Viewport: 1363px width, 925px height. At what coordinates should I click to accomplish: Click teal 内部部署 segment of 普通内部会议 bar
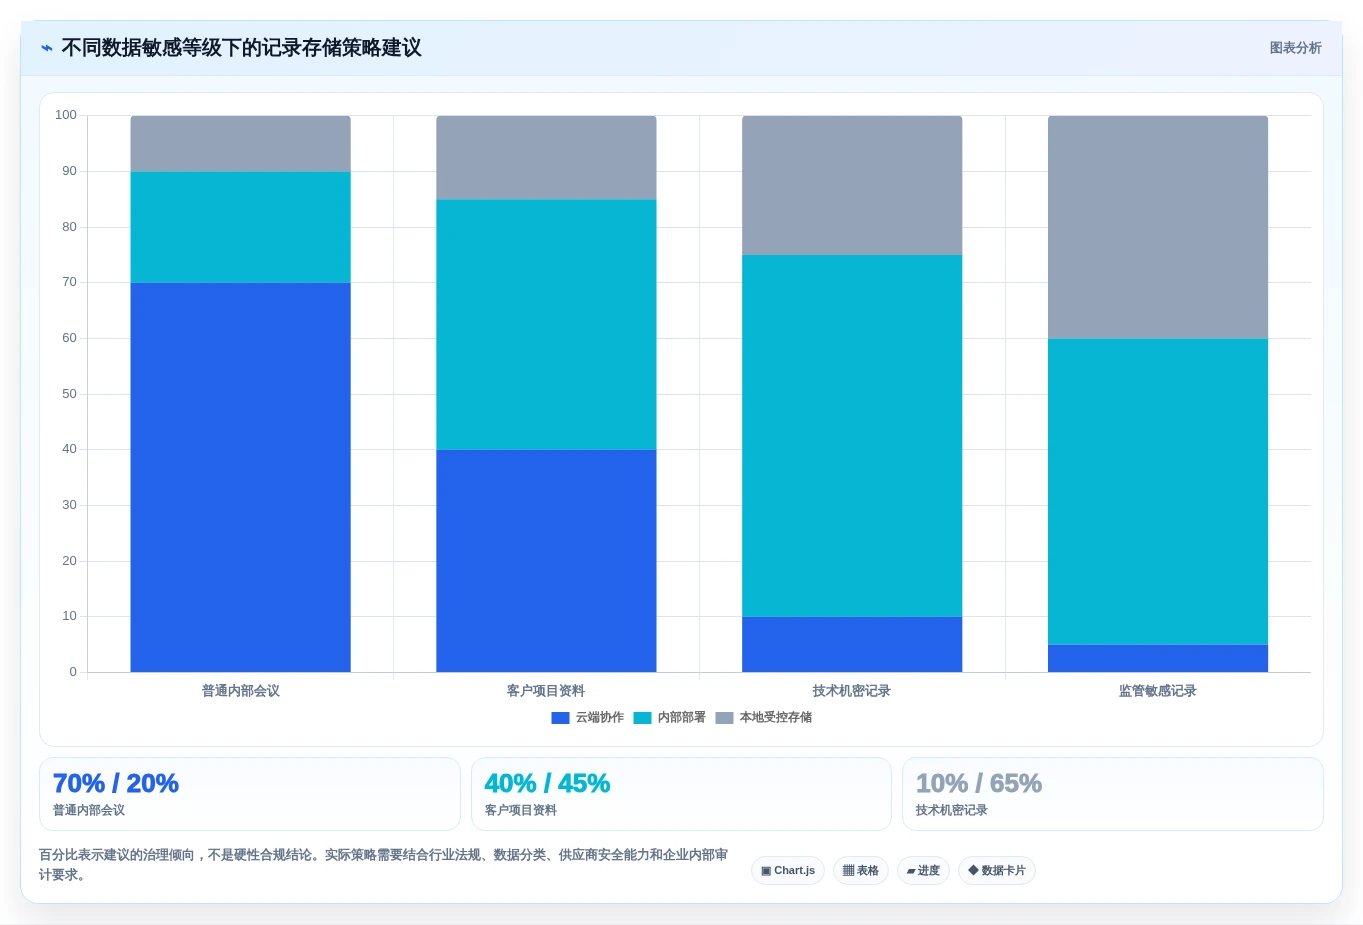click(240, 227)
